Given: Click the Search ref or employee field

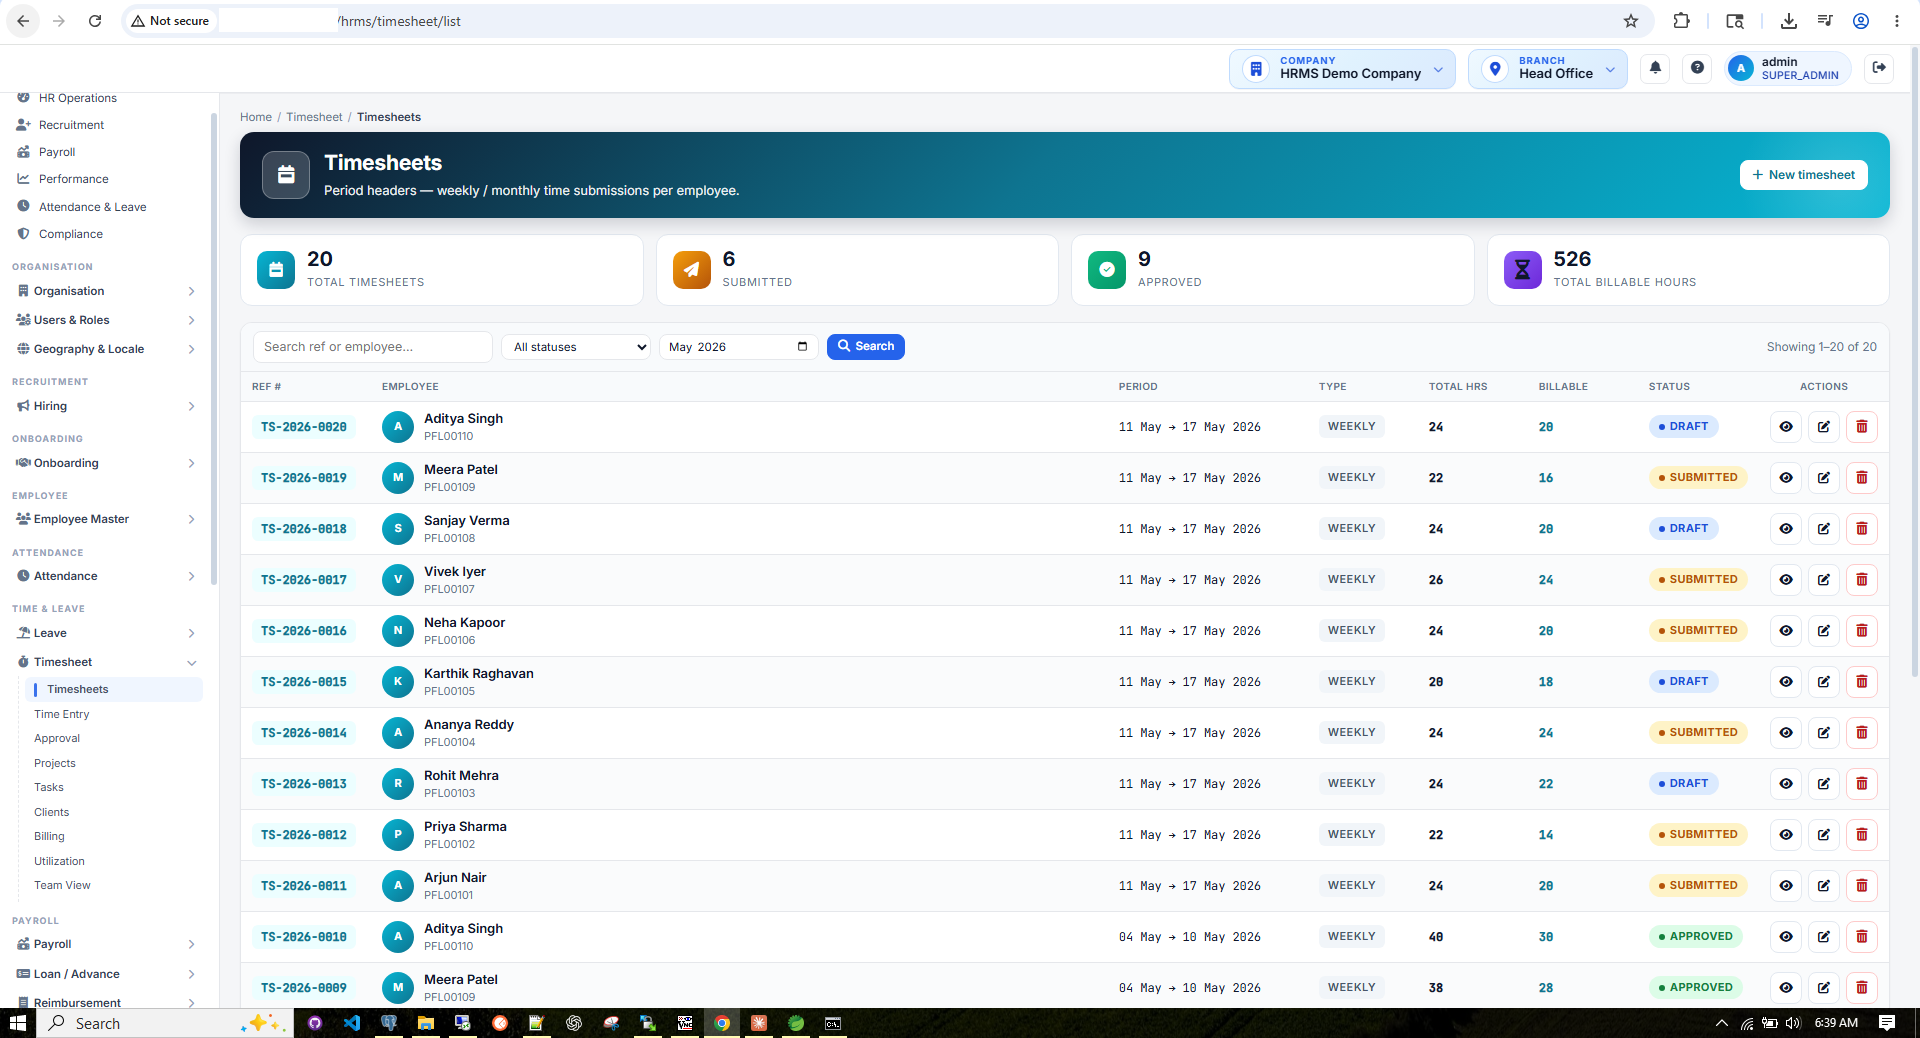Looking at the screenshot, I should pos(372,347).
